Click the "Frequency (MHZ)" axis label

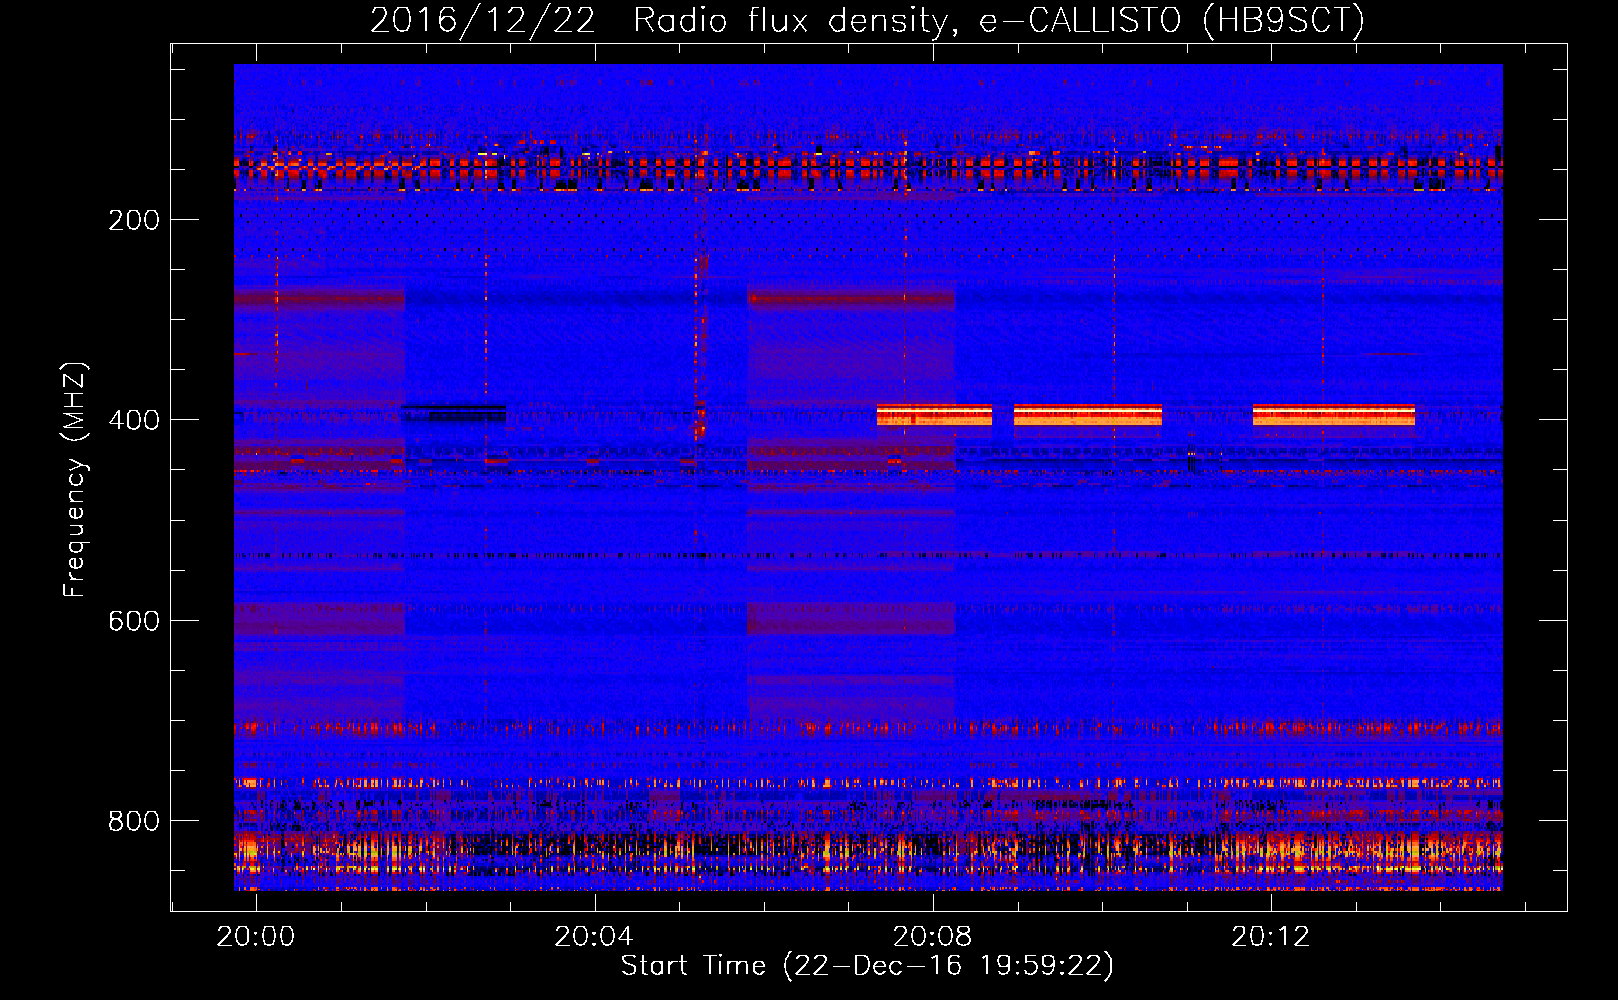(x=75, y=480)
